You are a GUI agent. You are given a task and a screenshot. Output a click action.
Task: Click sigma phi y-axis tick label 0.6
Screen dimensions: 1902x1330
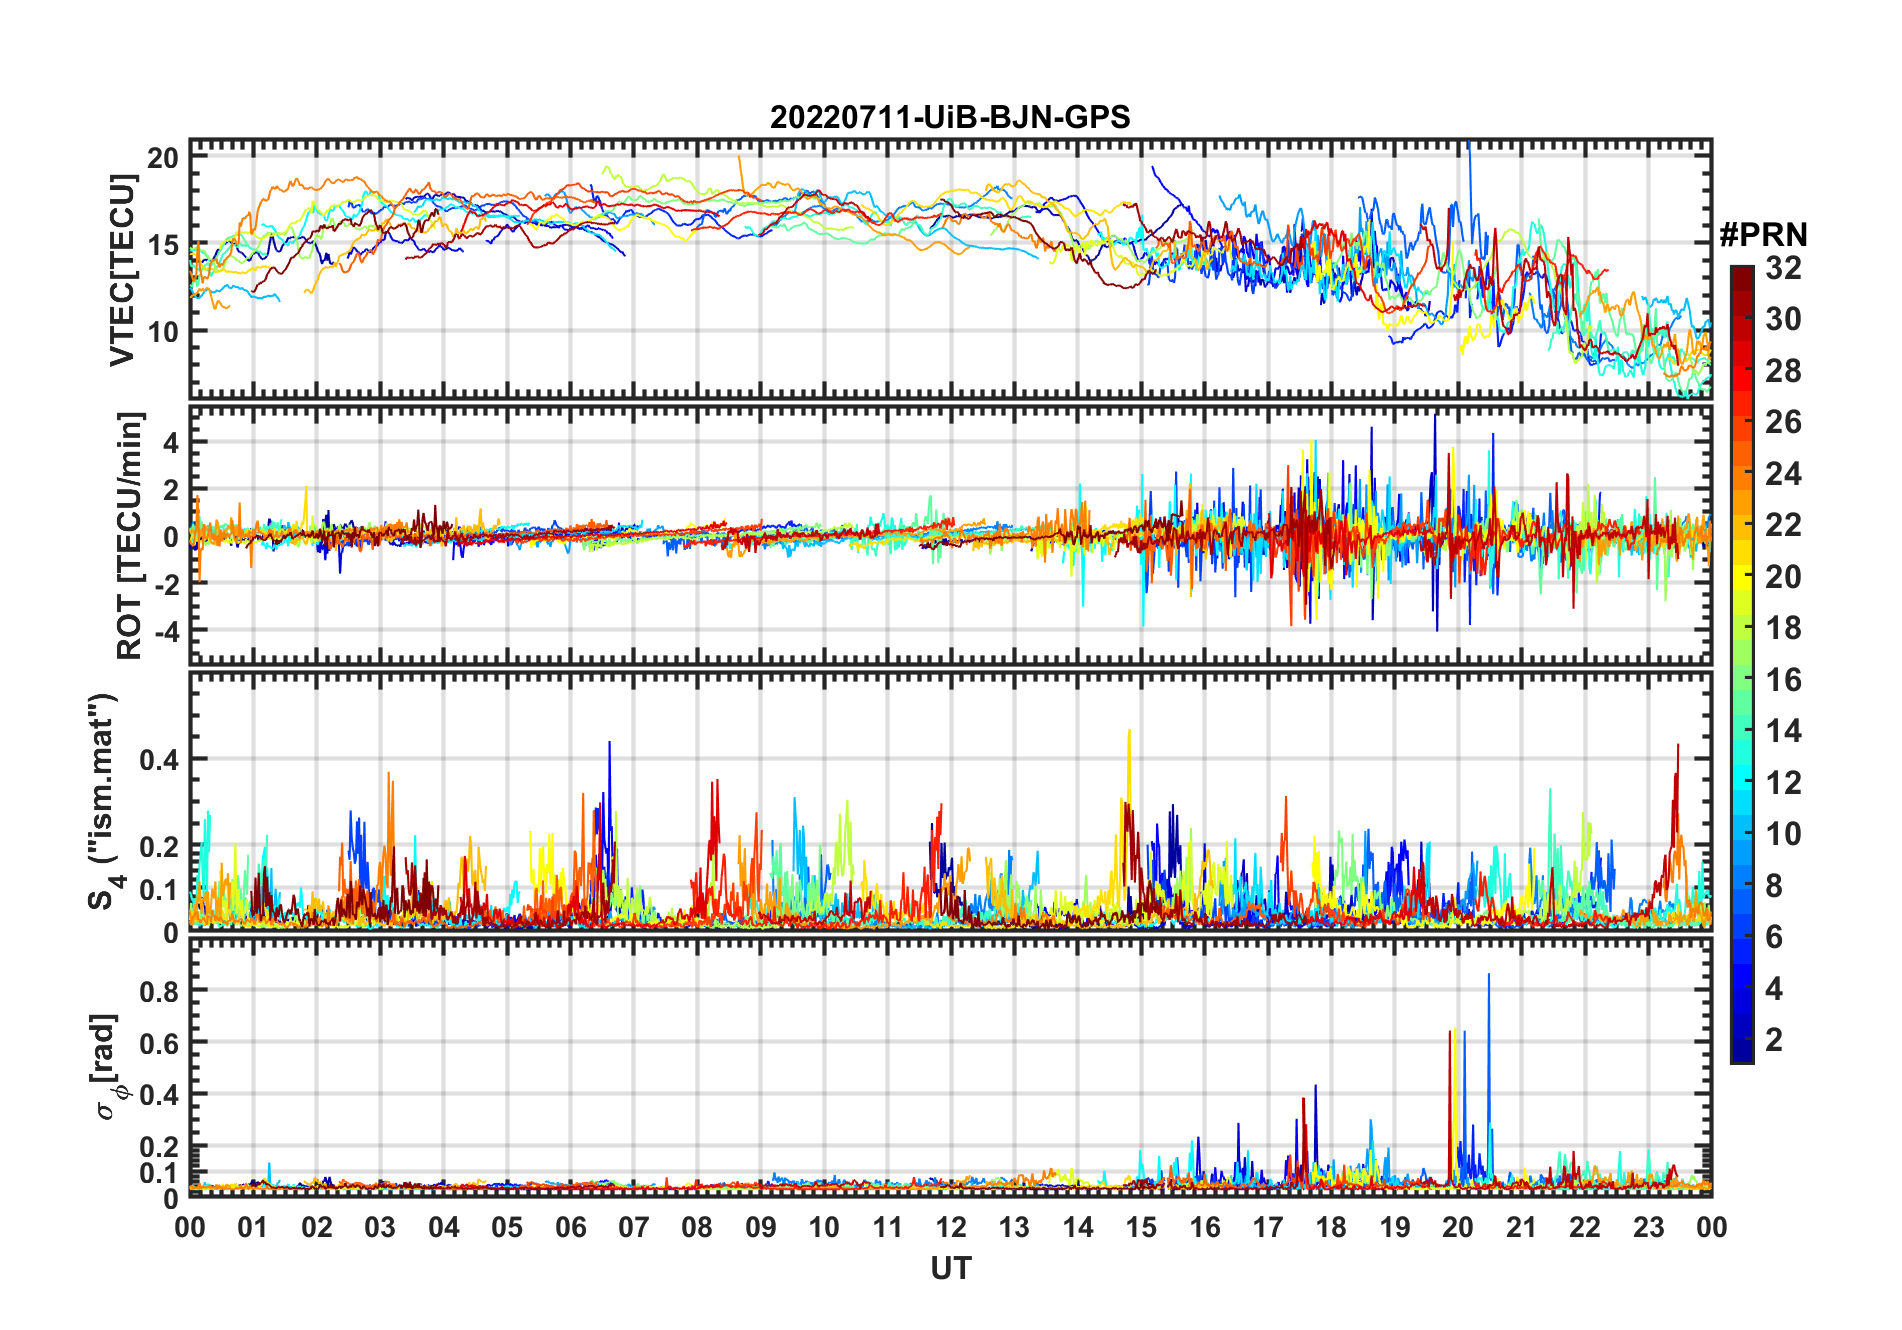point(159,1043)
